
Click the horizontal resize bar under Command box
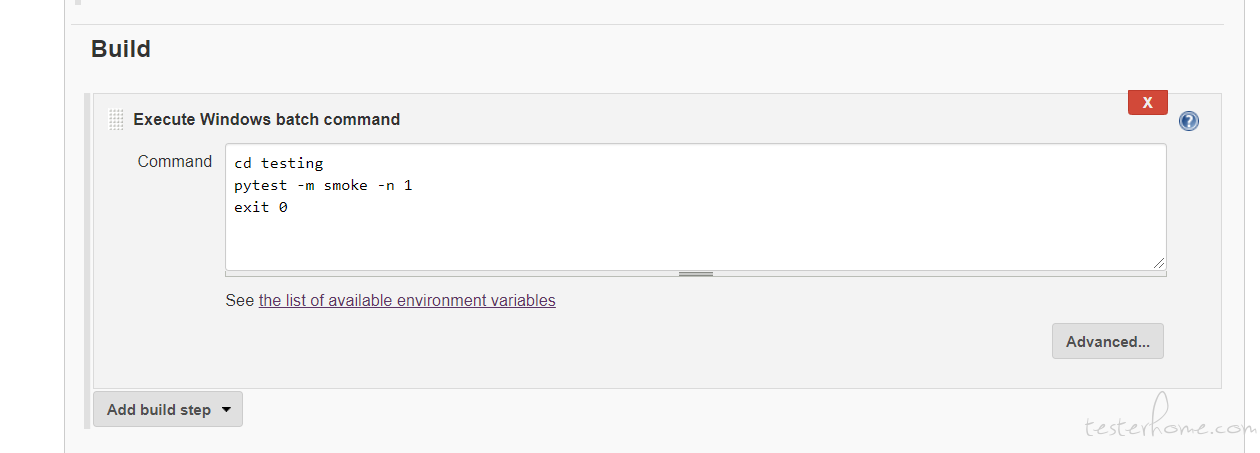696,273
